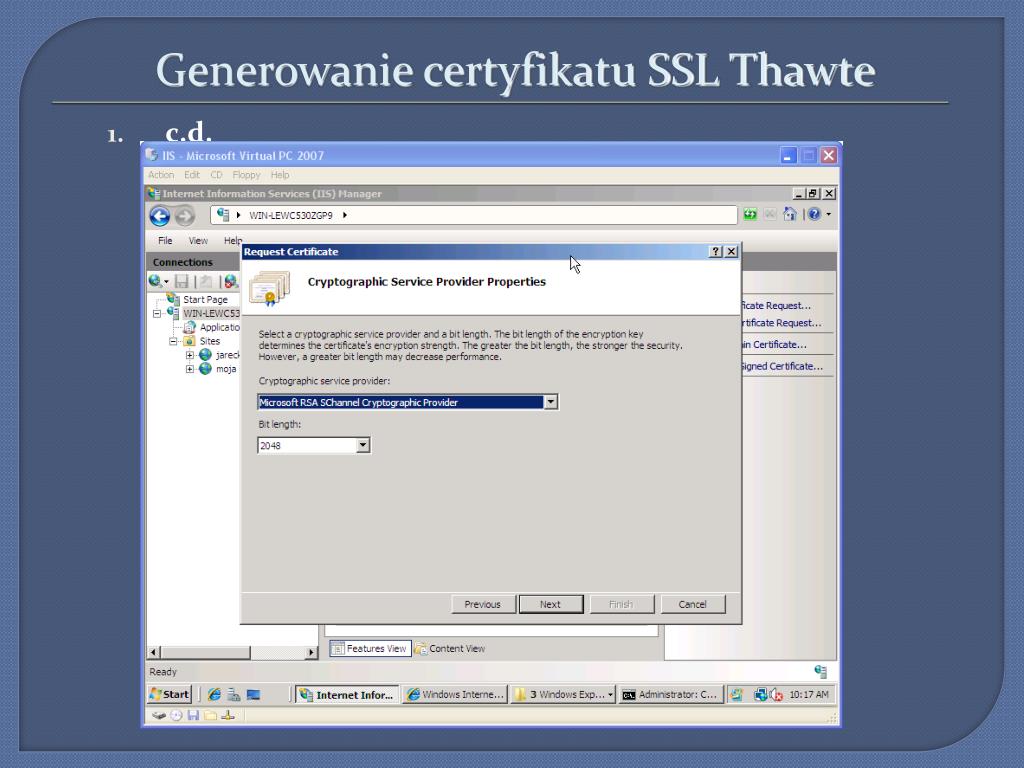Click the Virtual PC floppy status icon

(x=193, y=715)
